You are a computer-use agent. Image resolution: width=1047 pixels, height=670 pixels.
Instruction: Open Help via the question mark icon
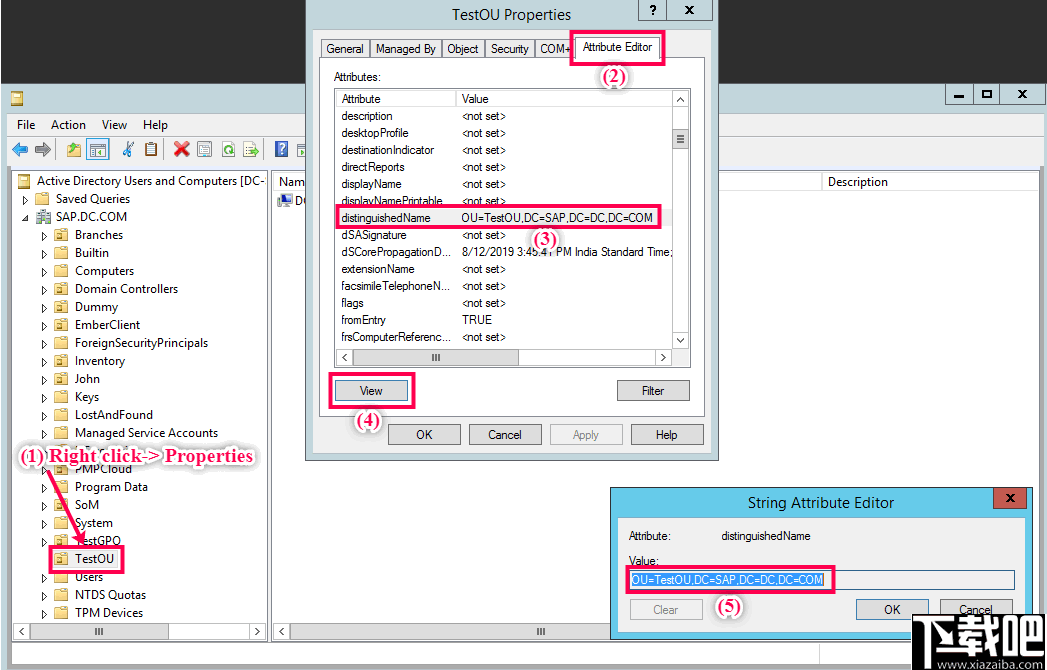tap(281, 149)
